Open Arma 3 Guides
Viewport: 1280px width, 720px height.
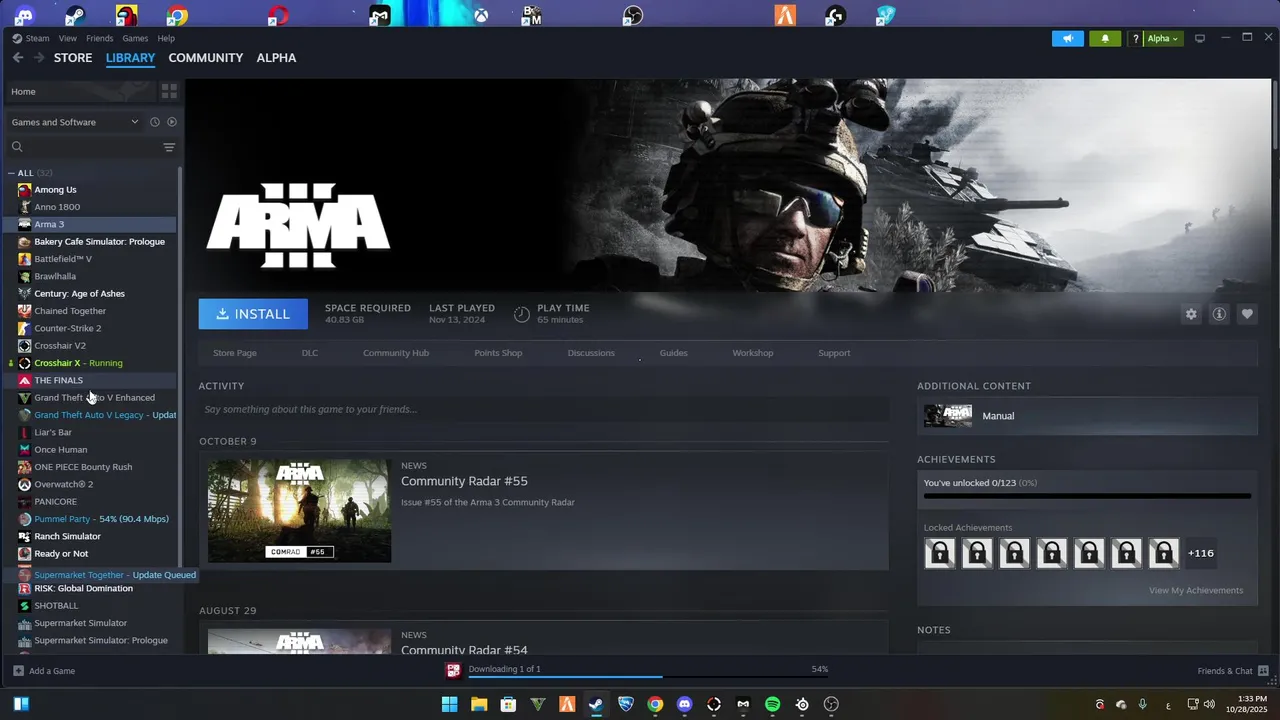coord(673,353)
